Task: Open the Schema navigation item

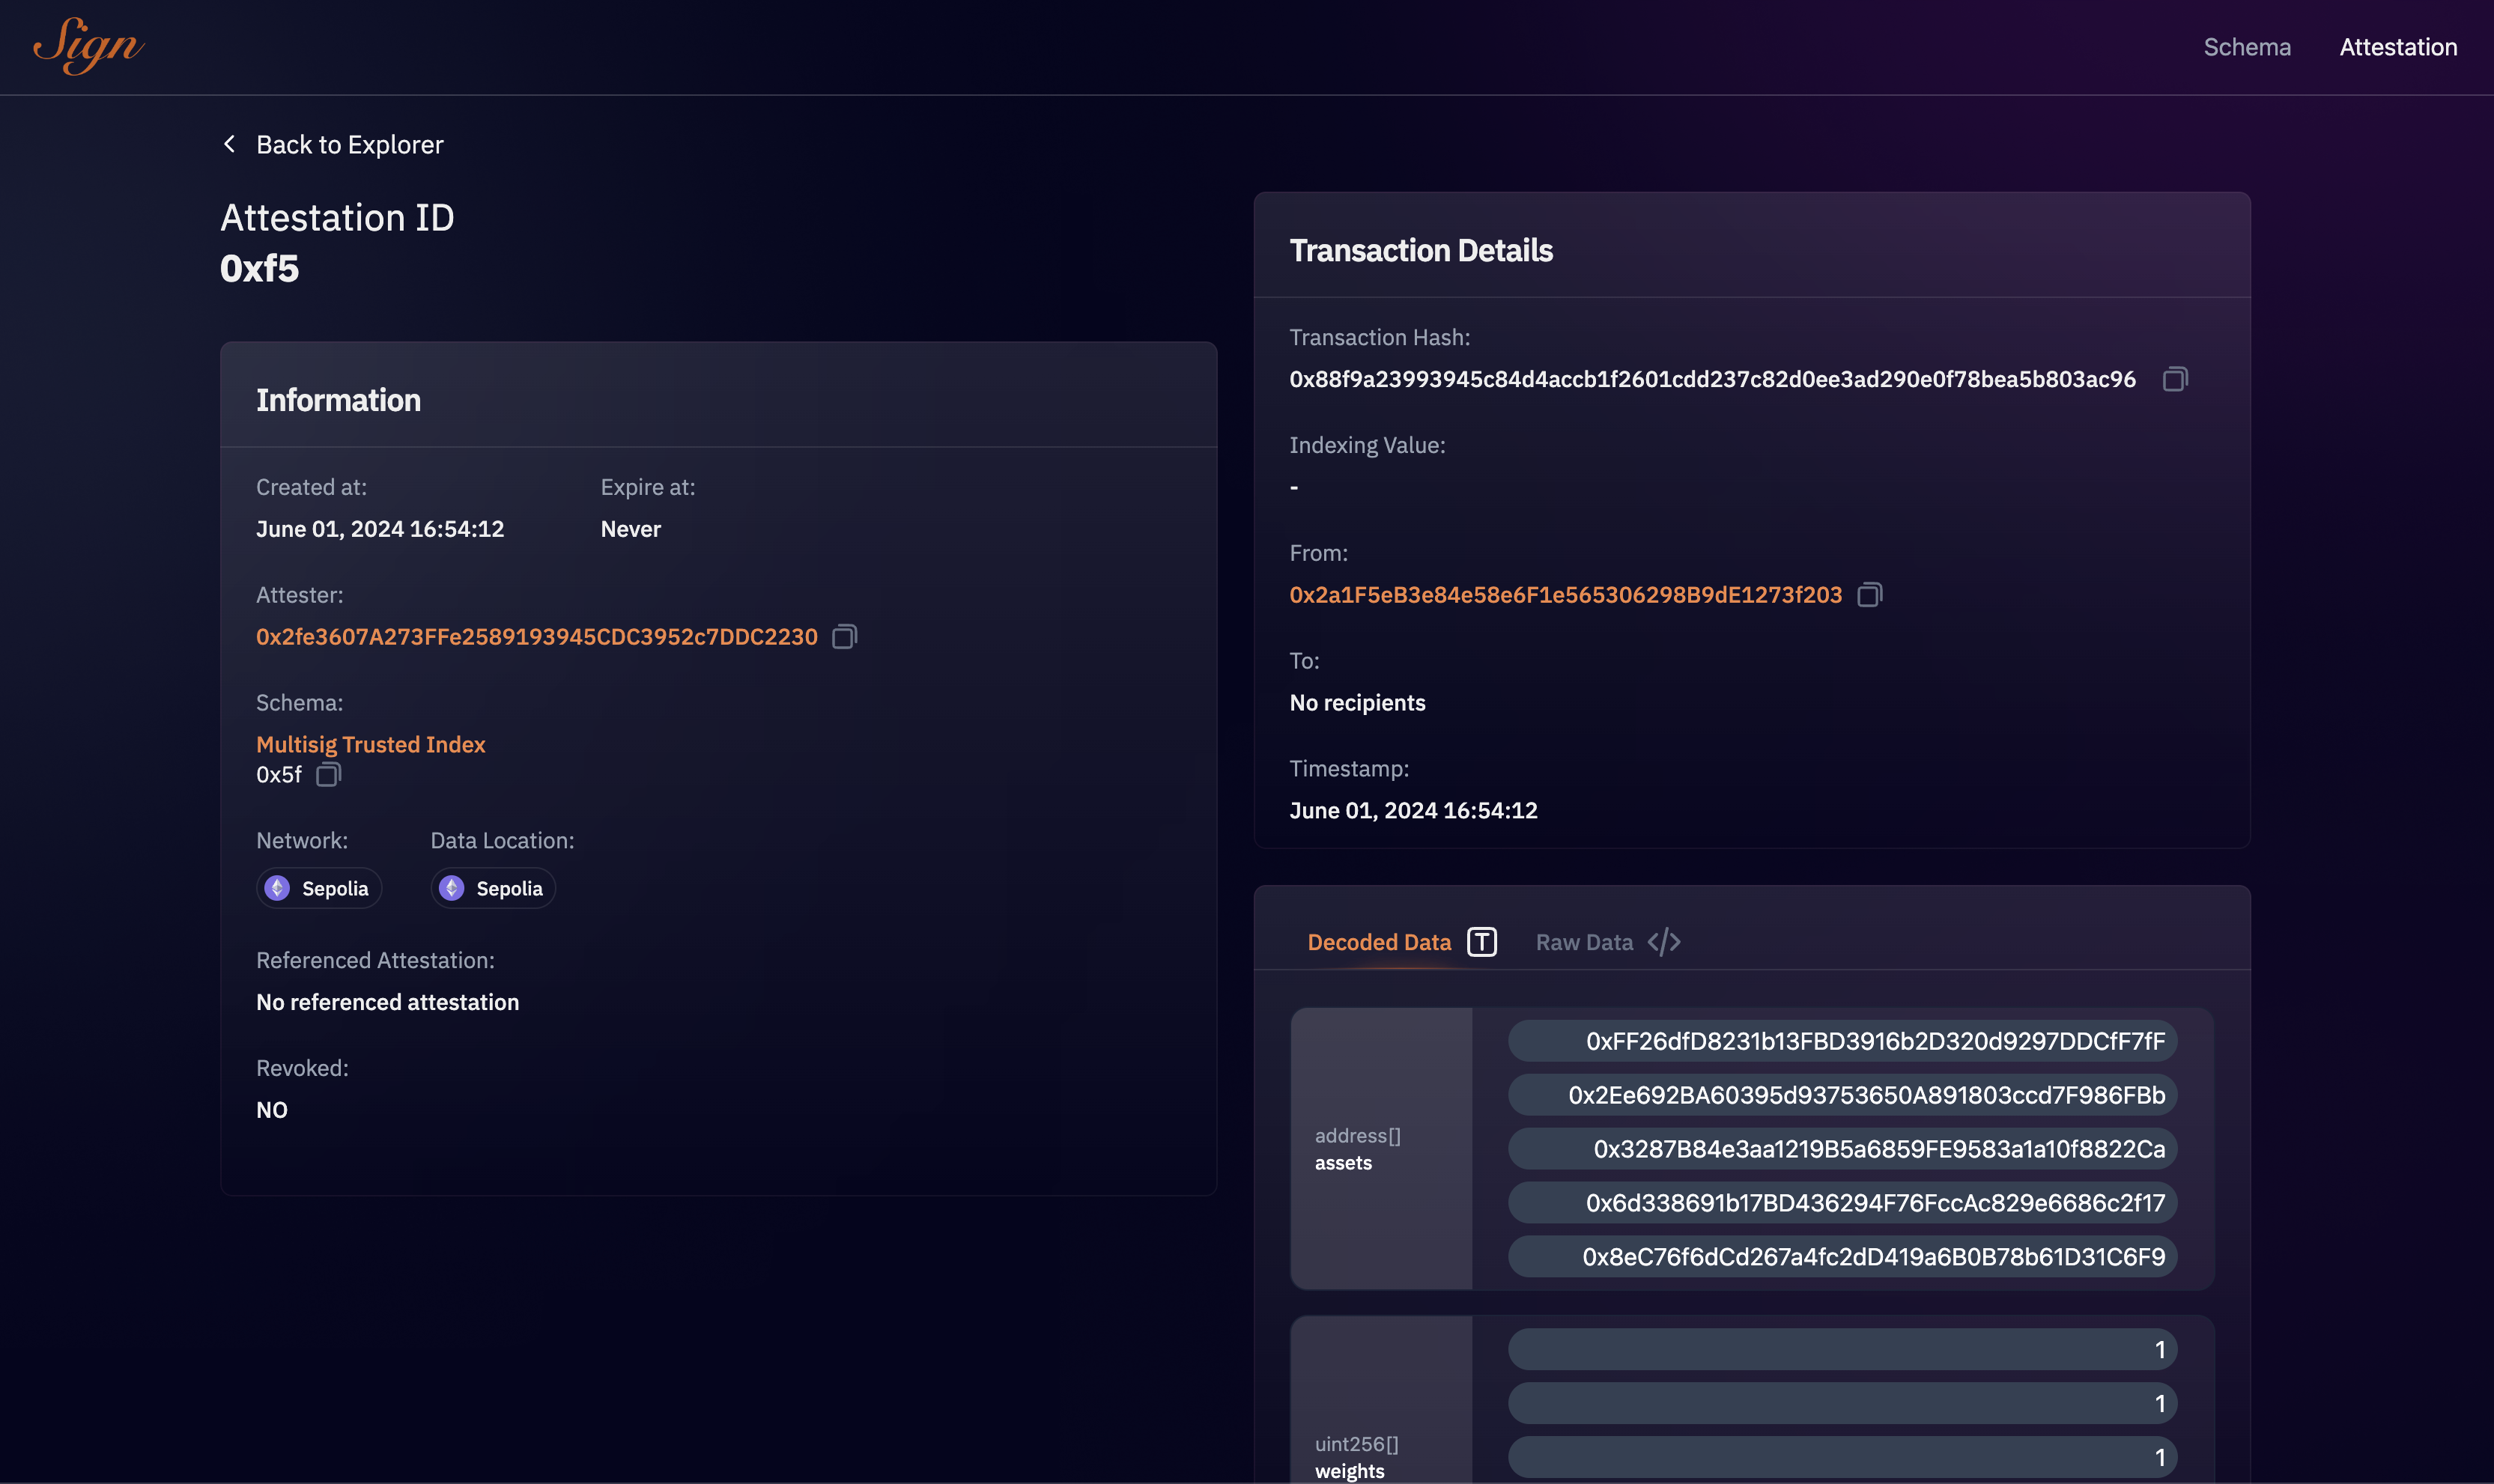Action: pyautogui.click(x=2247, y=47)
